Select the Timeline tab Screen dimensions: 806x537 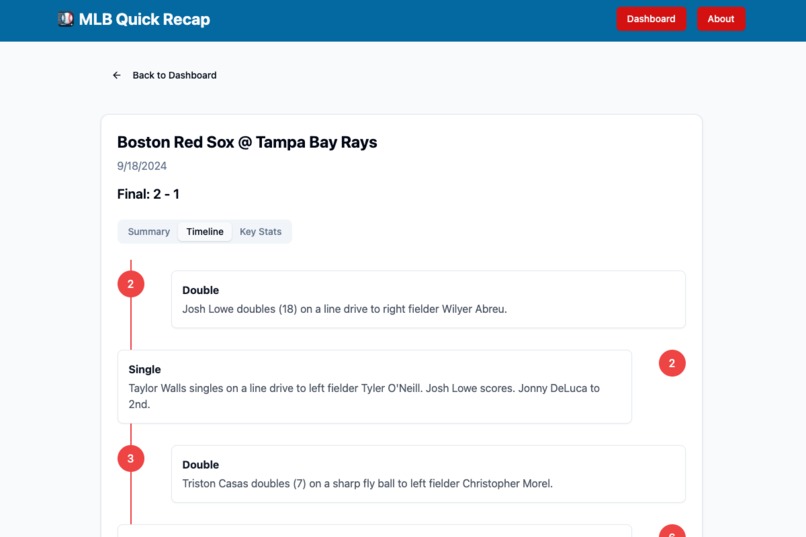pyautogui.click(x=205, y=232)
